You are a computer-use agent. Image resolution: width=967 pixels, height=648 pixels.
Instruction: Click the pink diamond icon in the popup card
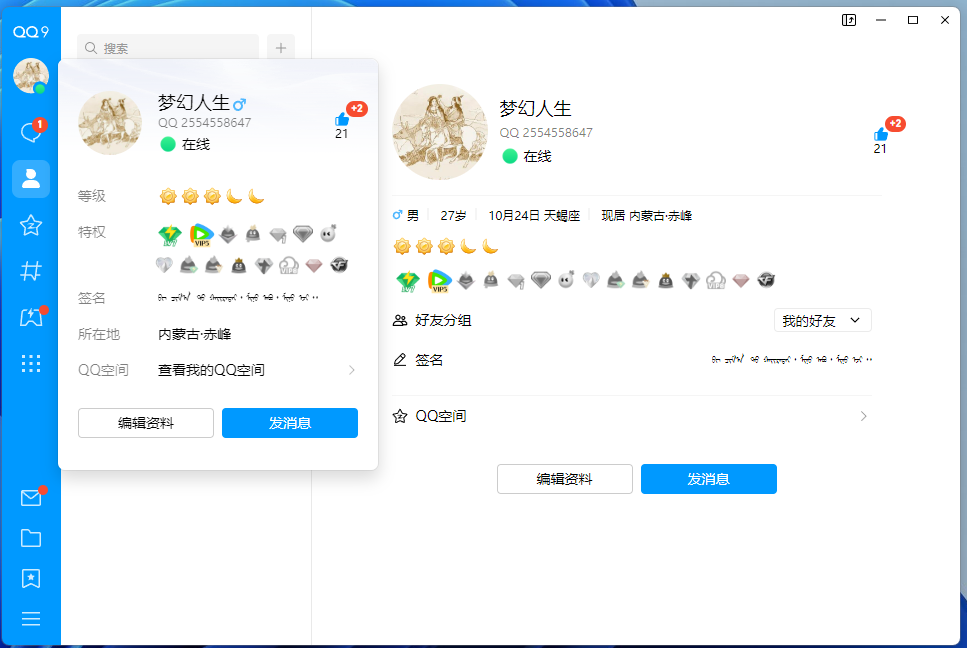tap(314, 266)
